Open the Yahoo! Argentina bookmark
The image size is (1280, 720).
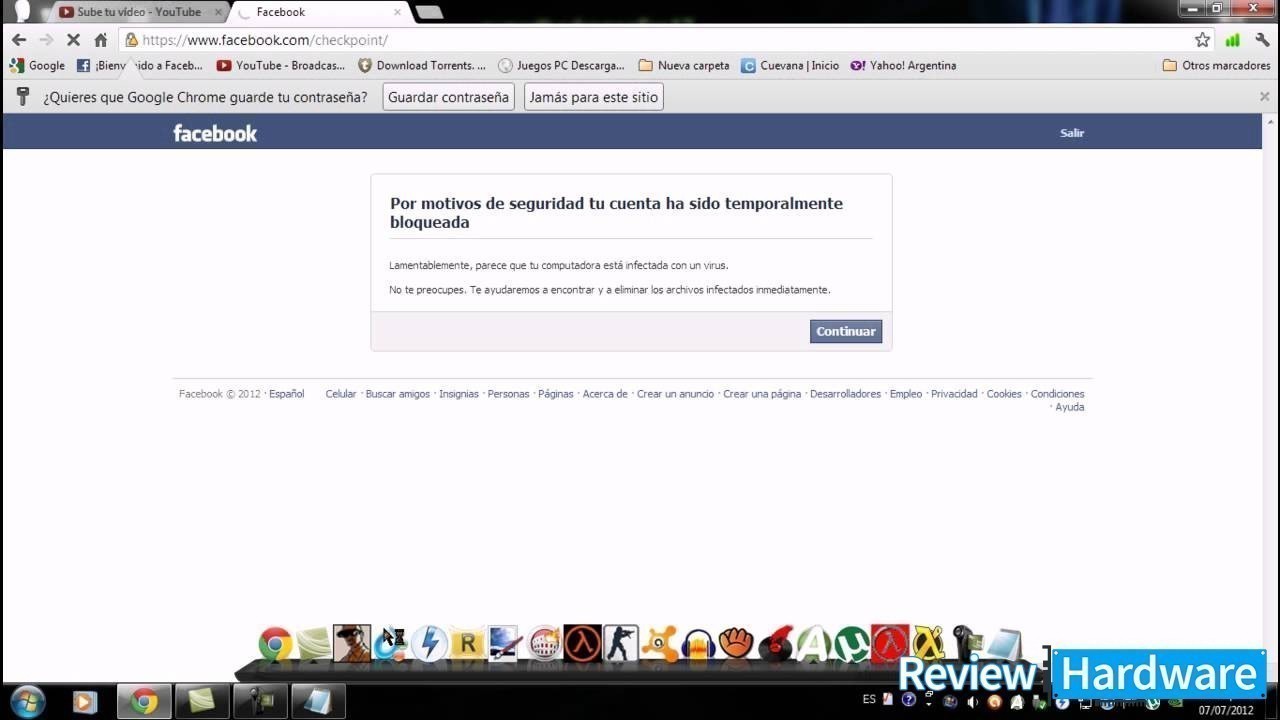(903, 65)
